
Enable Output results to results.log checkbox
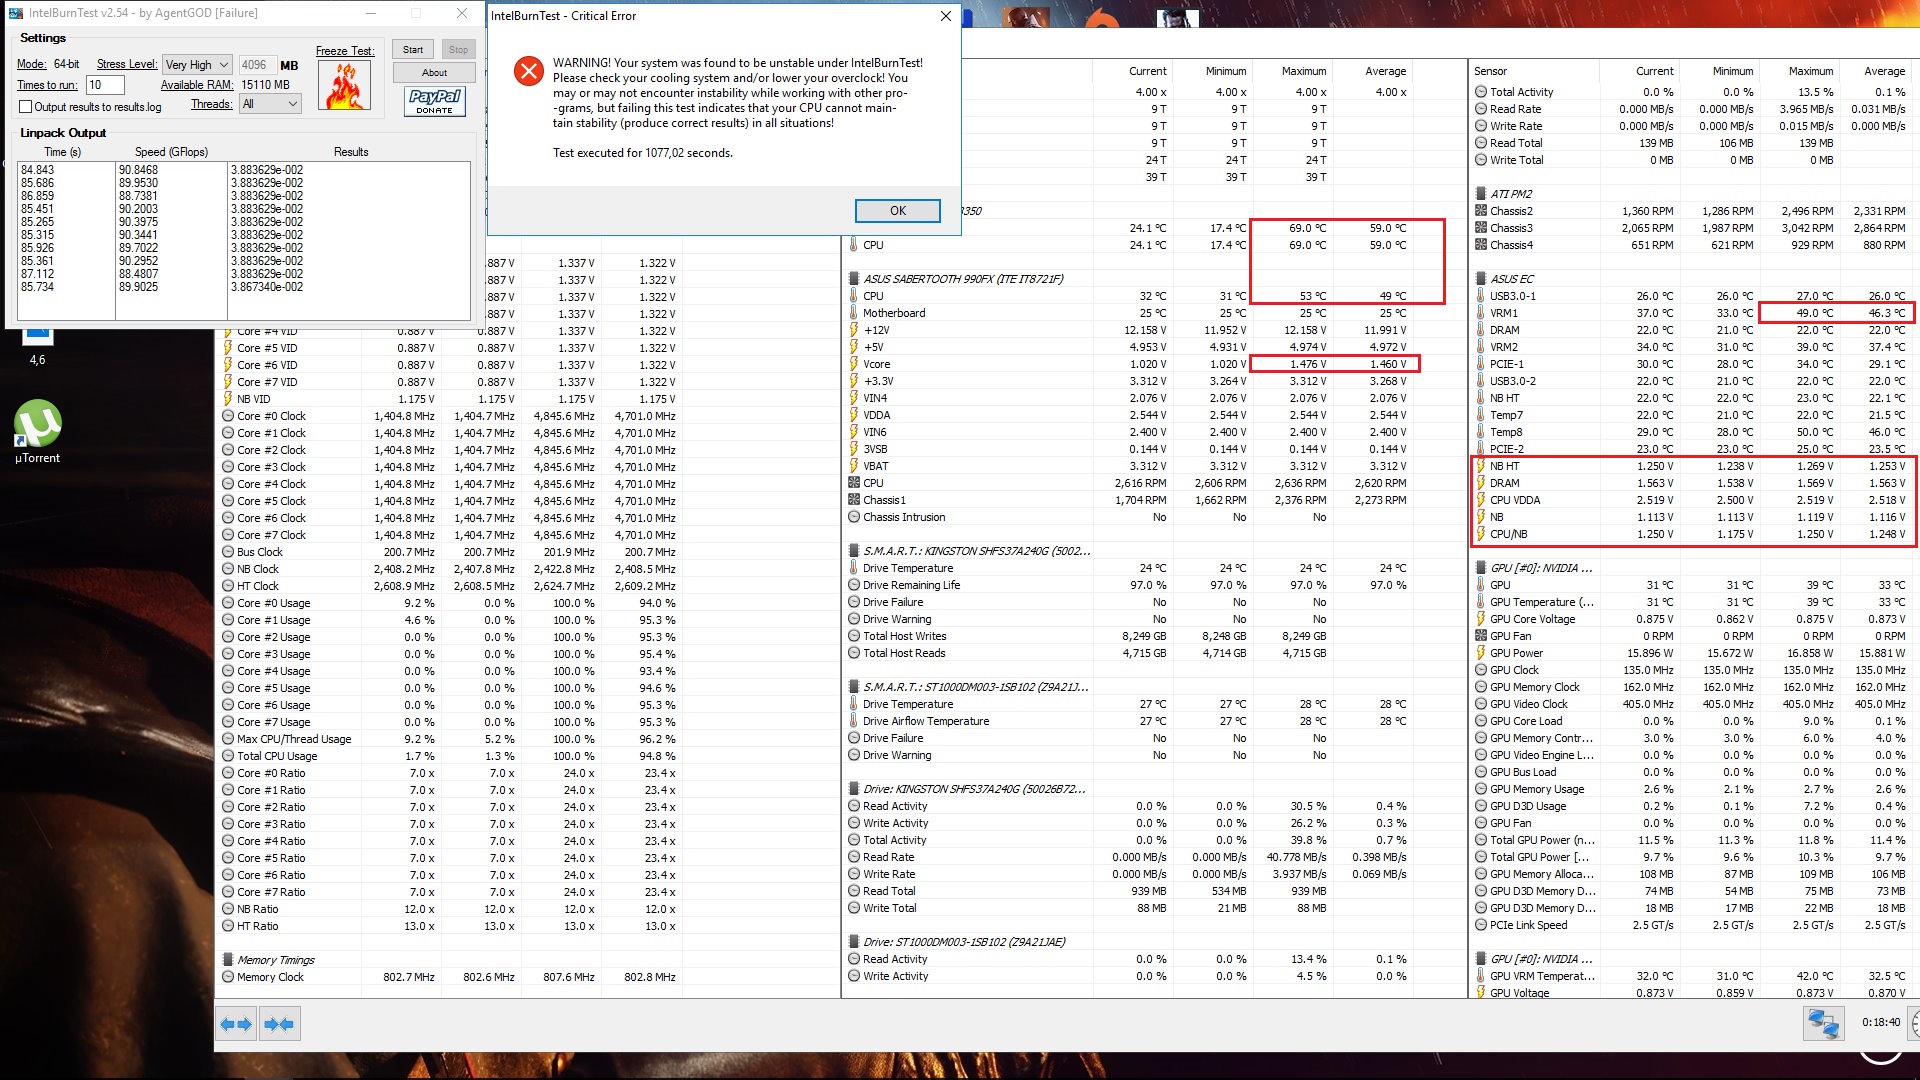tap(26, 107)
